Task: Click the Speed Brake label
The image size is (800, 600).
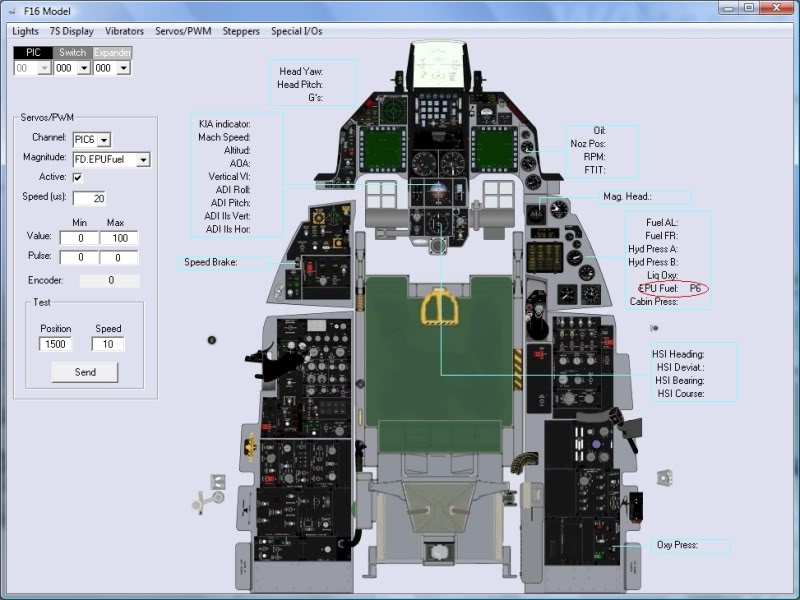Action: [x=211, y=262]
